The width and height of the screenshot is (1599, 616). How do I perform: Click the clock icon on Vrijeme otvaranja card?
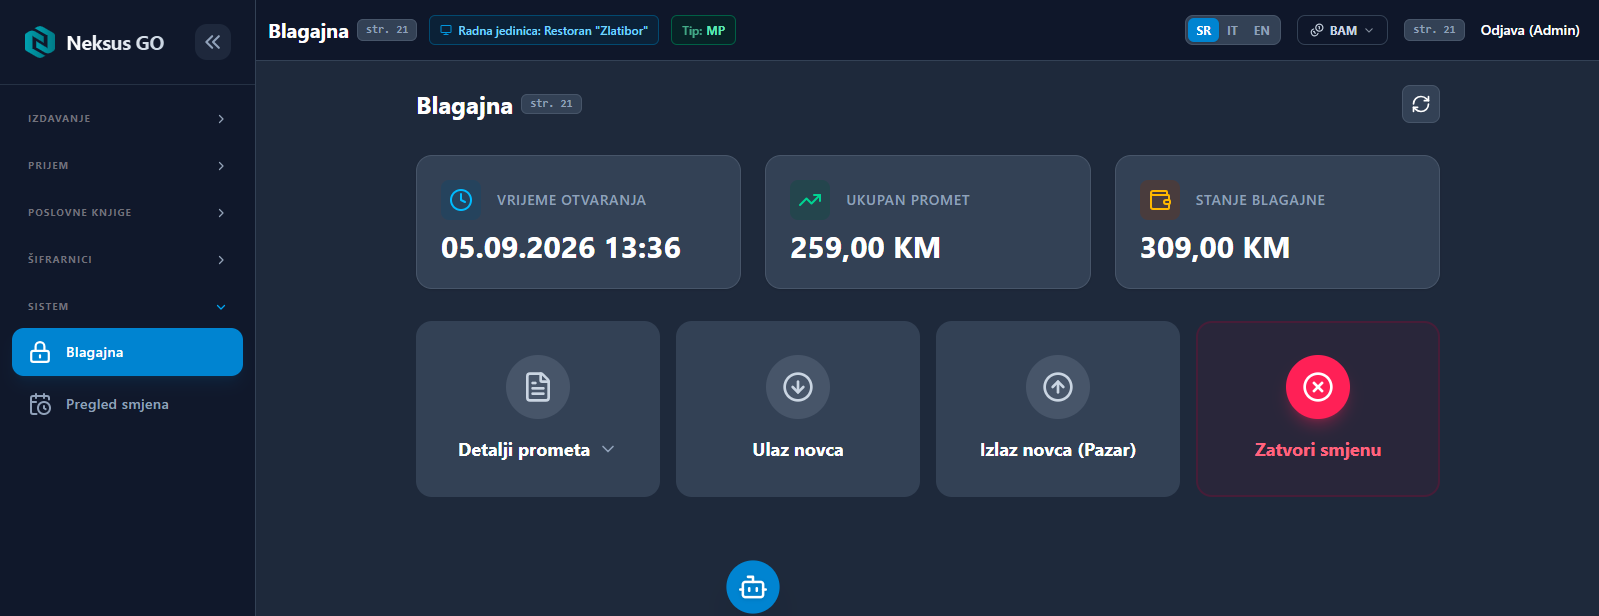point(461,200)
